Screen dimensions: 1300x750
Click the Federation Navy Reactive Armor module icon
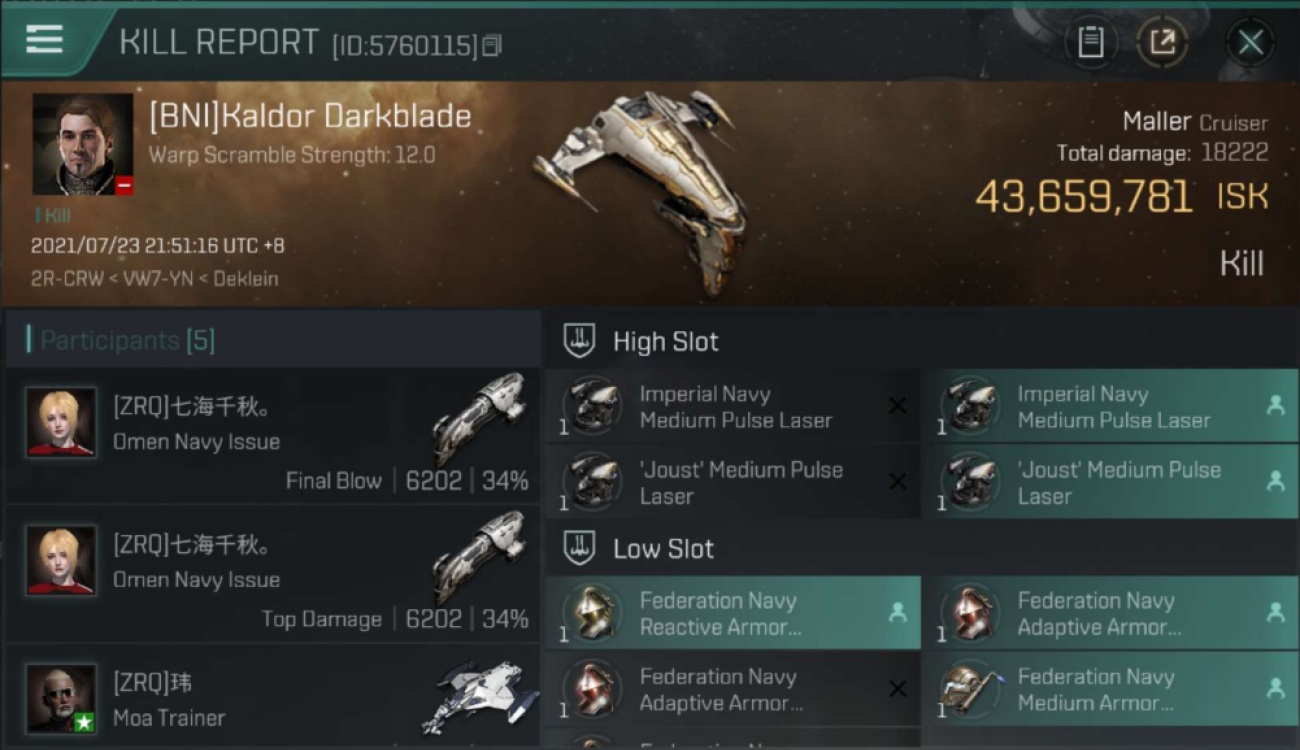pos(592,612)
